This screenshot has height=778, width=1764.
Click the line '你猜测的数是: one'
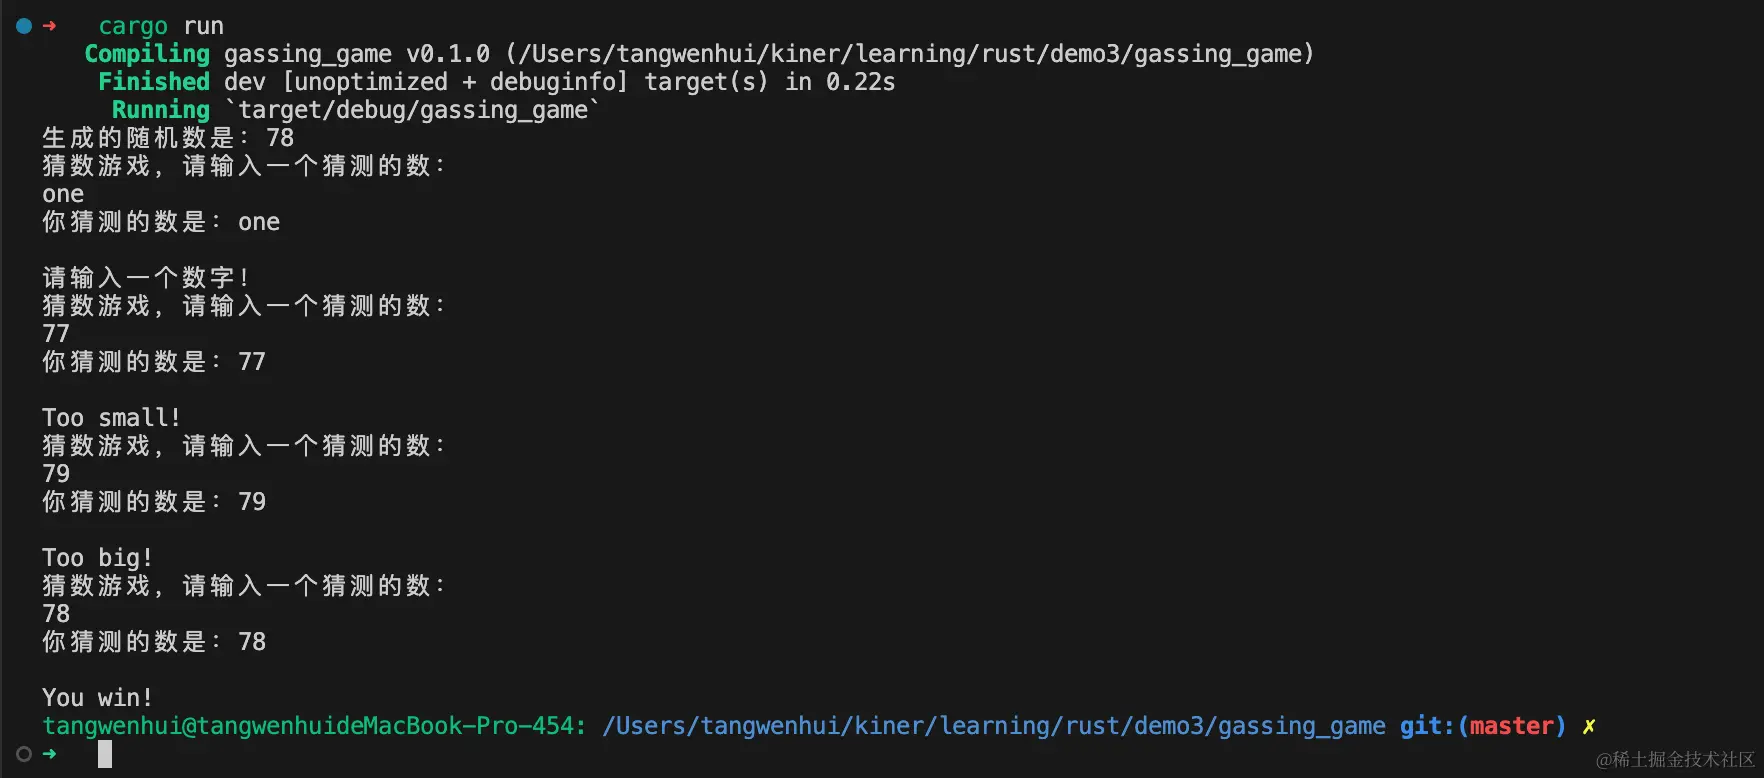point(161,222)
